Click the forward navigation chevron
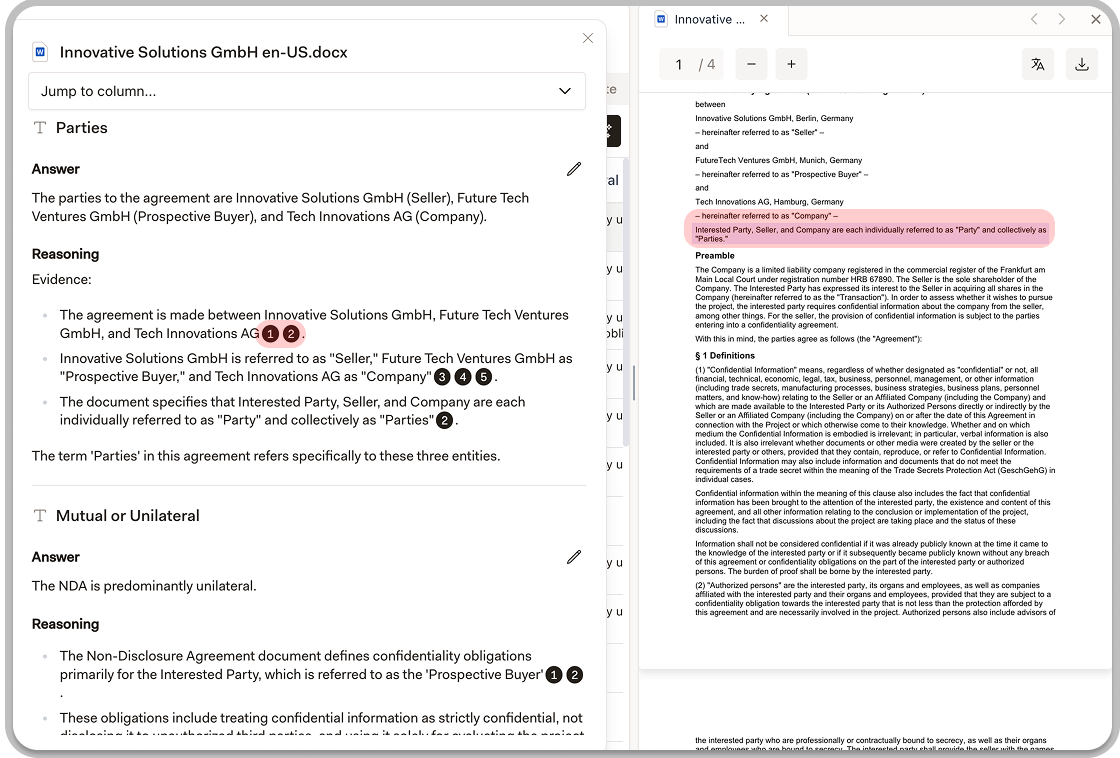This screenshot has width=1120, height=758. coord(1062,19)
